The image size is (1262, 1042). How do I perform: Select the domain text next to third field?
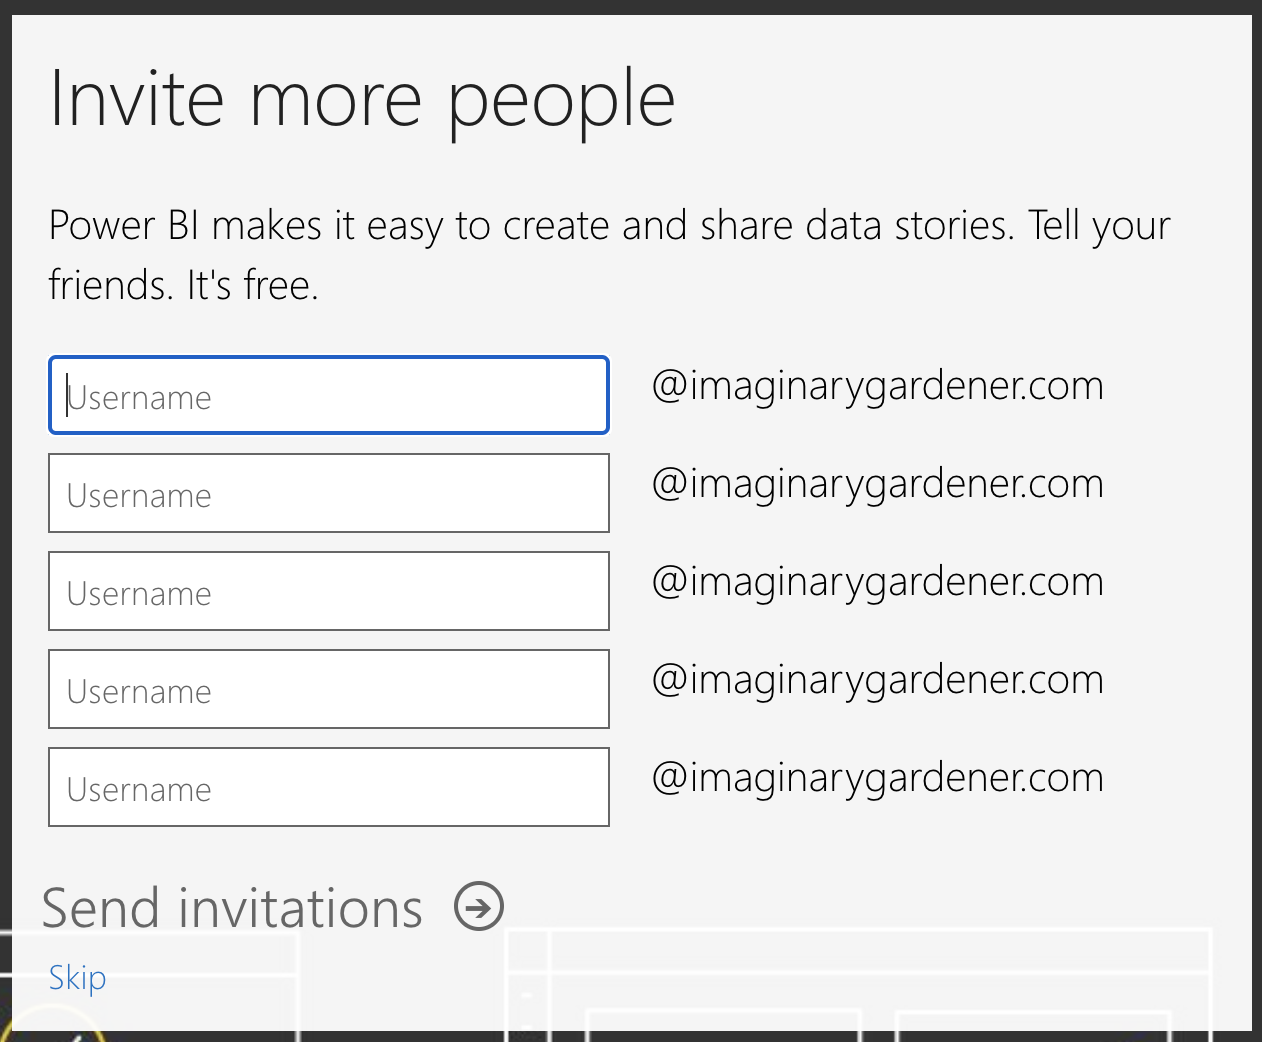tap(877, 582)
